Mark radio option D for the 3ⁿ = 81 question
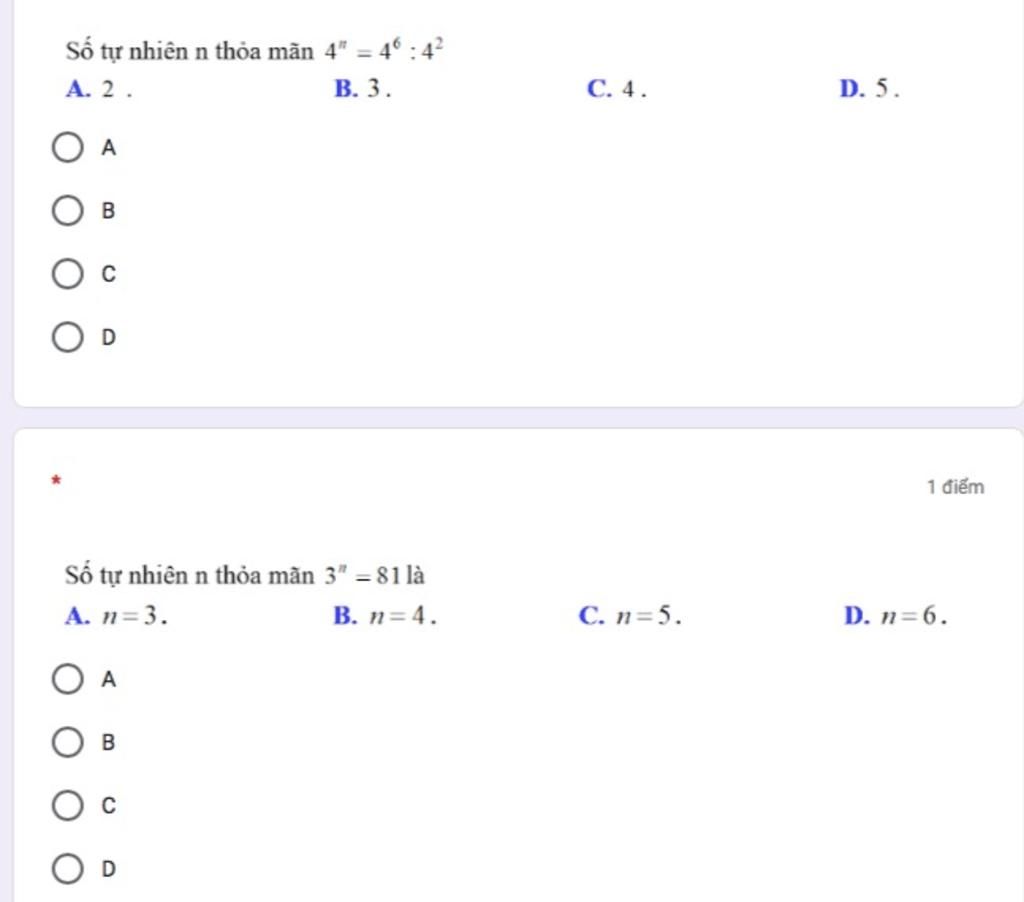Screen dimensions: 1024x902 (67, 869)
